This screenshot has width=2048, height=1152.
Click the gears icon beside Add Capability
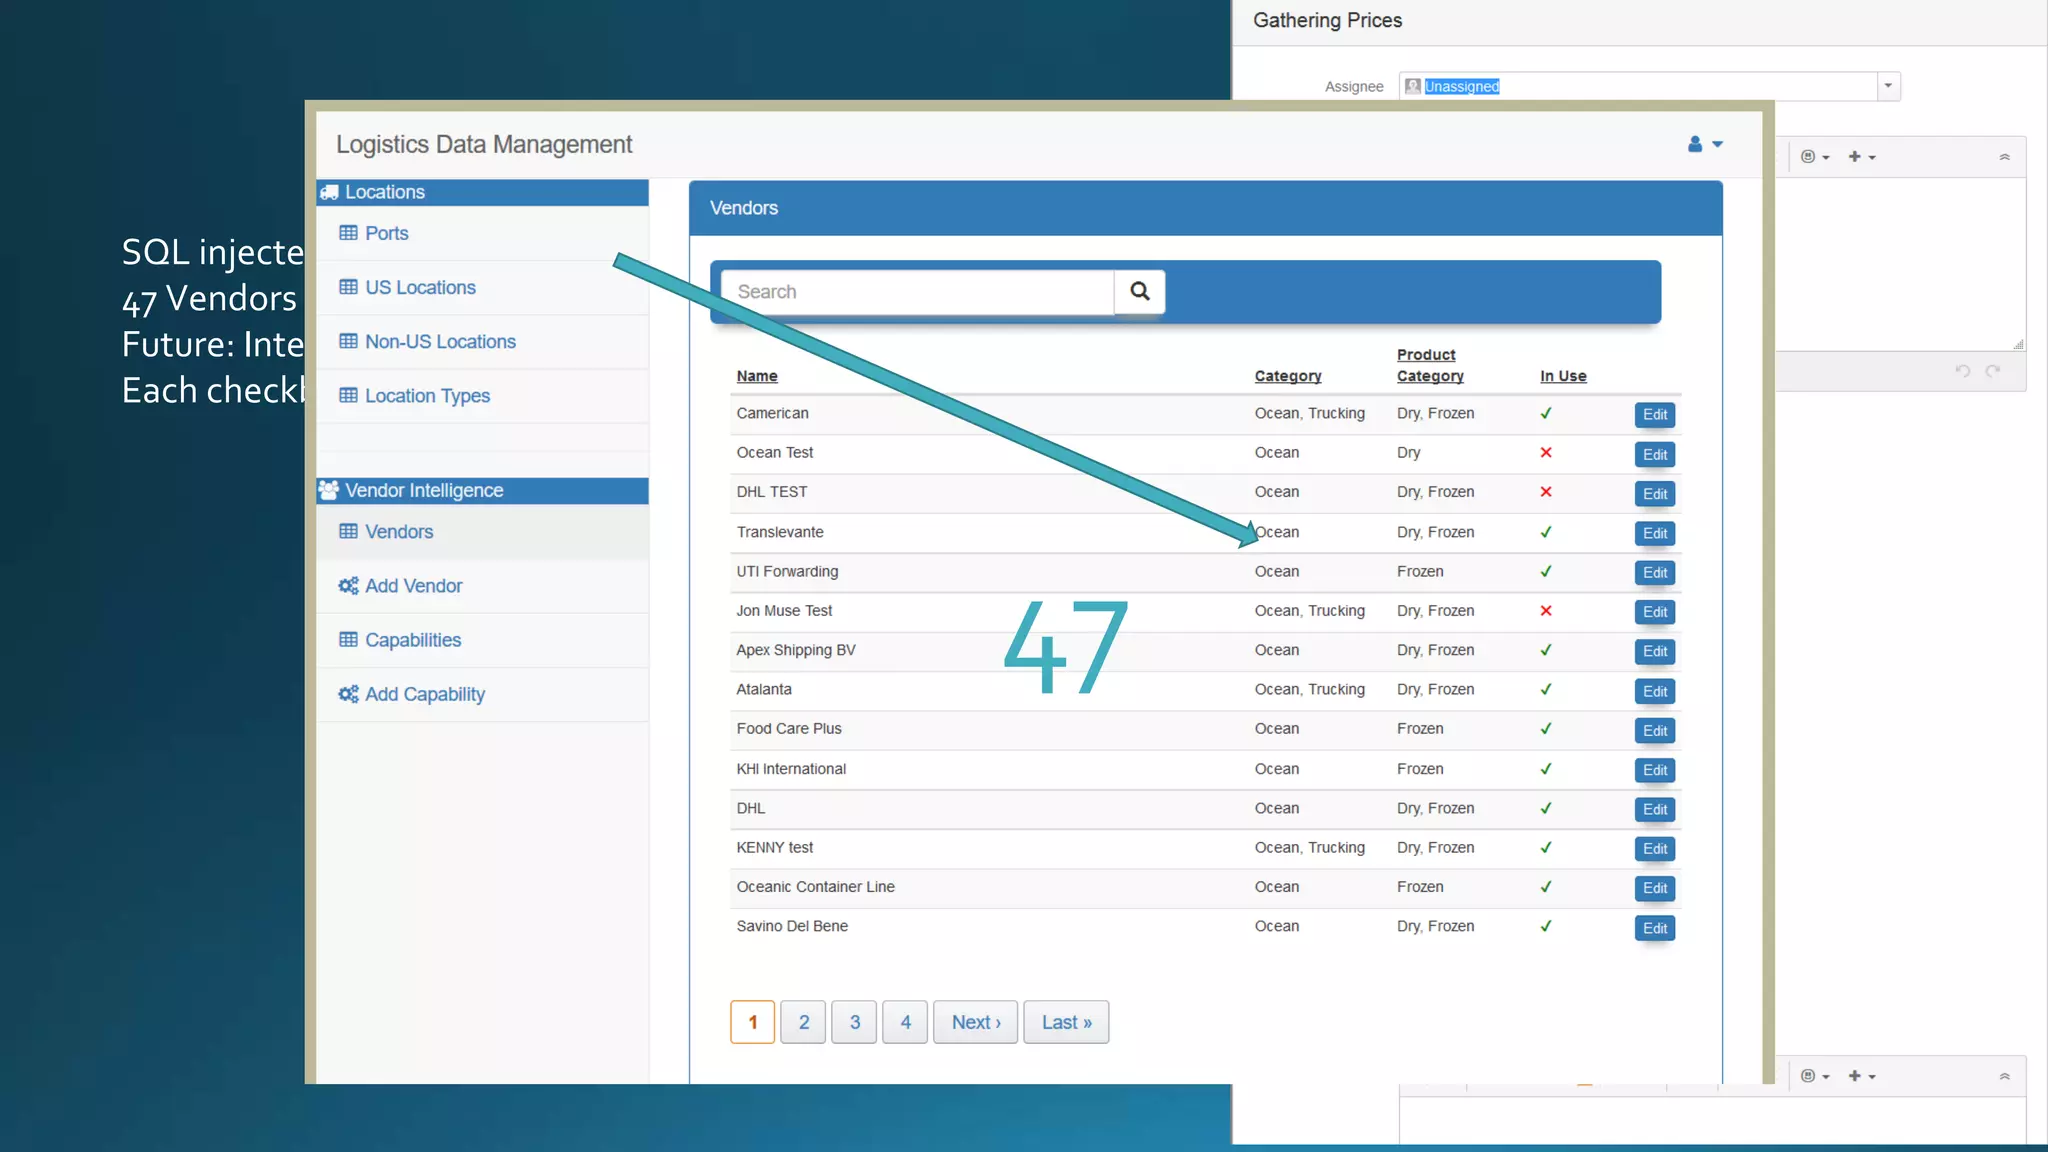[x=348, y=693]
